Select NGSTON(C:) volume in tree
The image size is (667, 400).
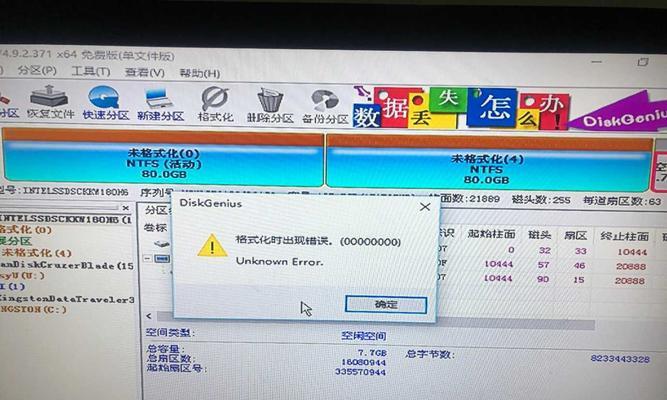click(34, 309)
